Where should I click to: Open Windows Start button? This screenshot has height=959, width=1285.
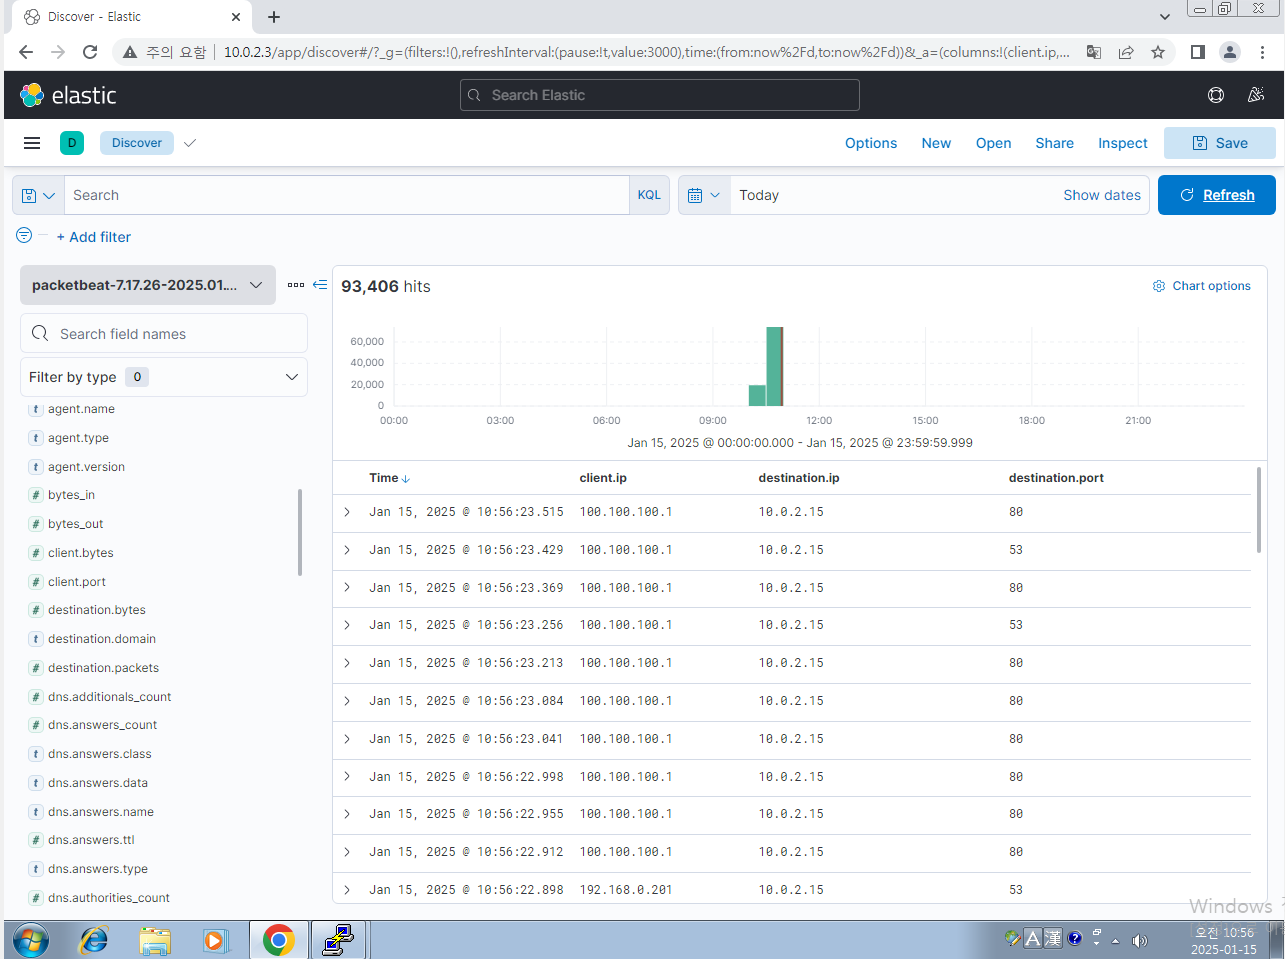[x=30, y=940]
